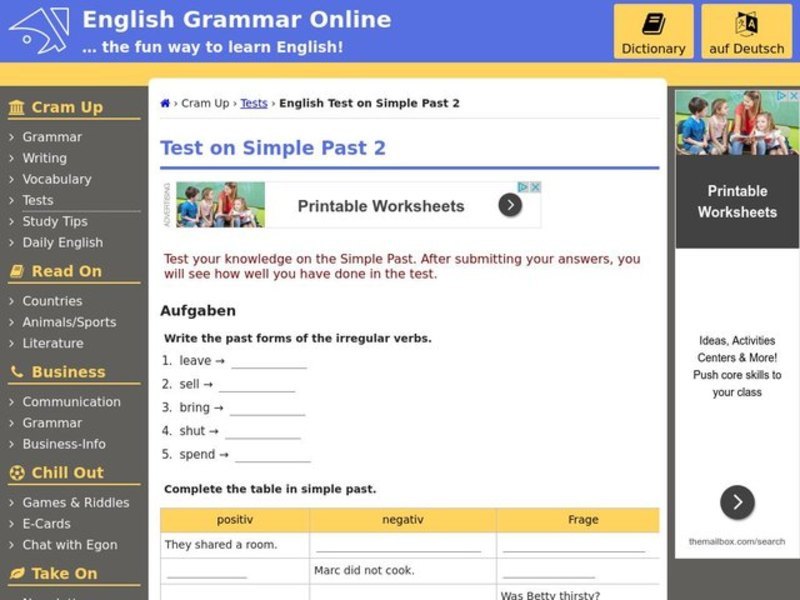
Task: Click the bank icon beside Cram Up
Action: [18, 107]
